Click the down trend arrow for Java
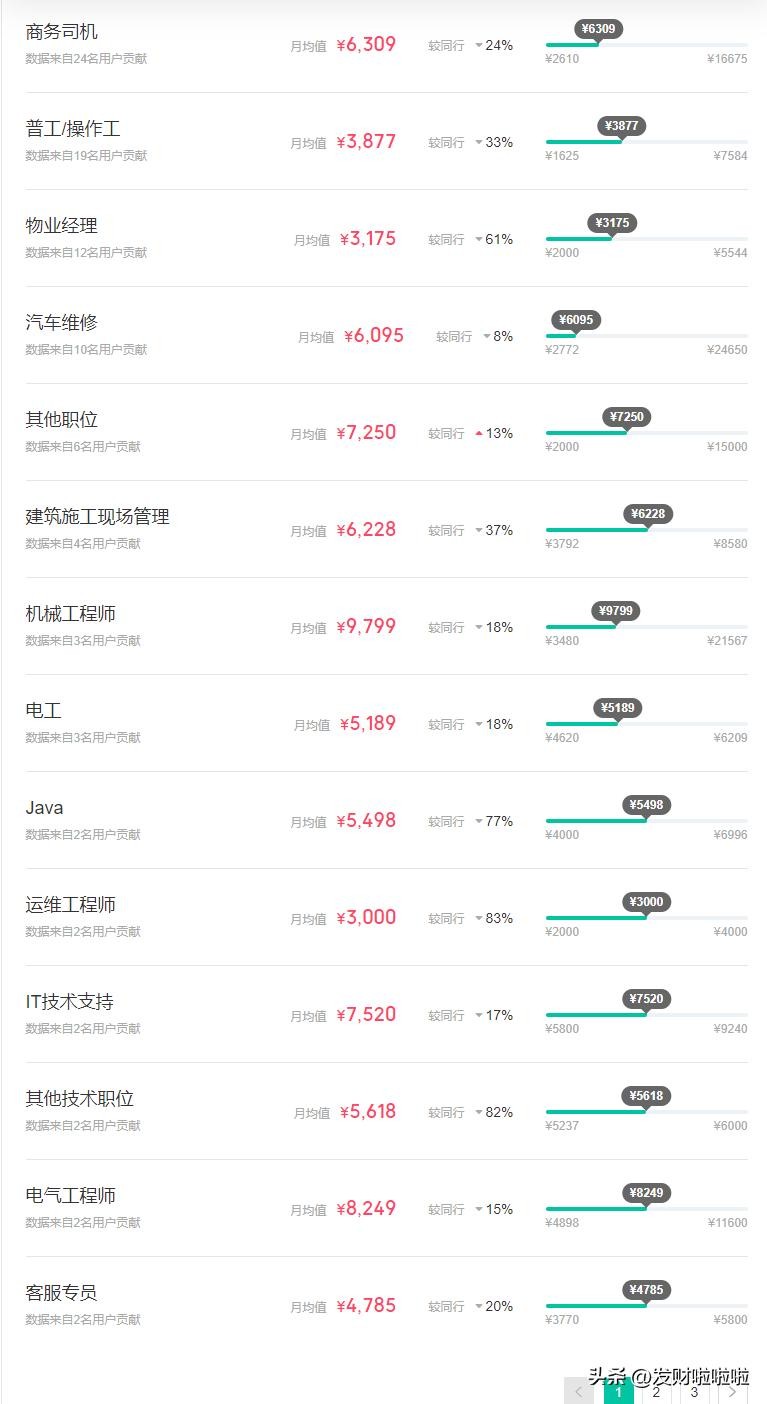The height and width of the screenshot is (1404, 767). (x=479, y=821)
